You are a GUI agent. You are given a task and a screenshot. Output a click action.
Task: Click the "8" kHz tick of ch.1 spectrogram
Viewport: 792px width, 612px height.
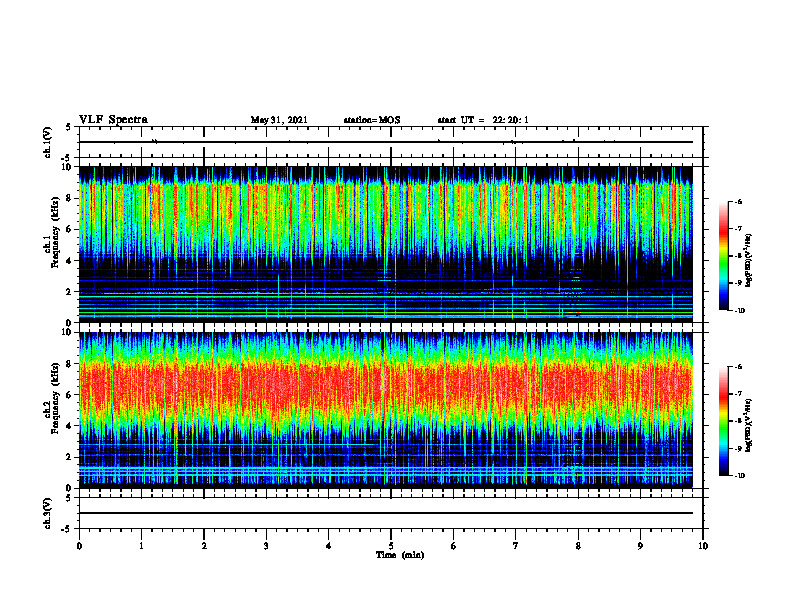pyautogui.click(x=70, y=198)
